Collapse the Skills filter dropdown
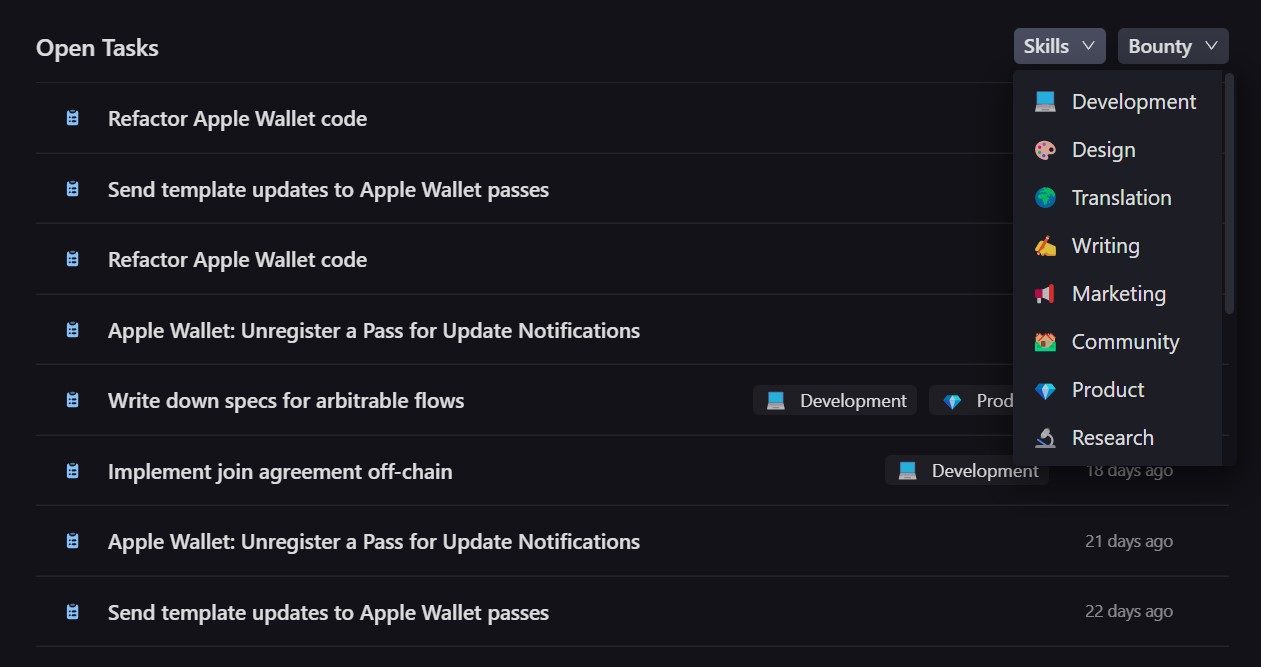Screen dimensions: 1261x667 [x=1059, y=46]
